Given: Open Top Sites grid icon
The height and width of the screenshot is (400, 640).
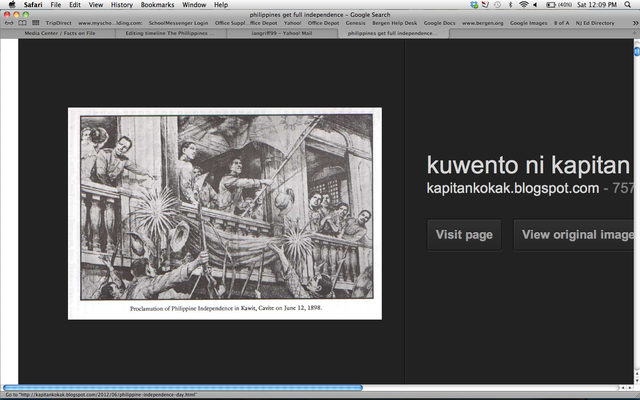Looking at the screenshot, I should point(36,23).
